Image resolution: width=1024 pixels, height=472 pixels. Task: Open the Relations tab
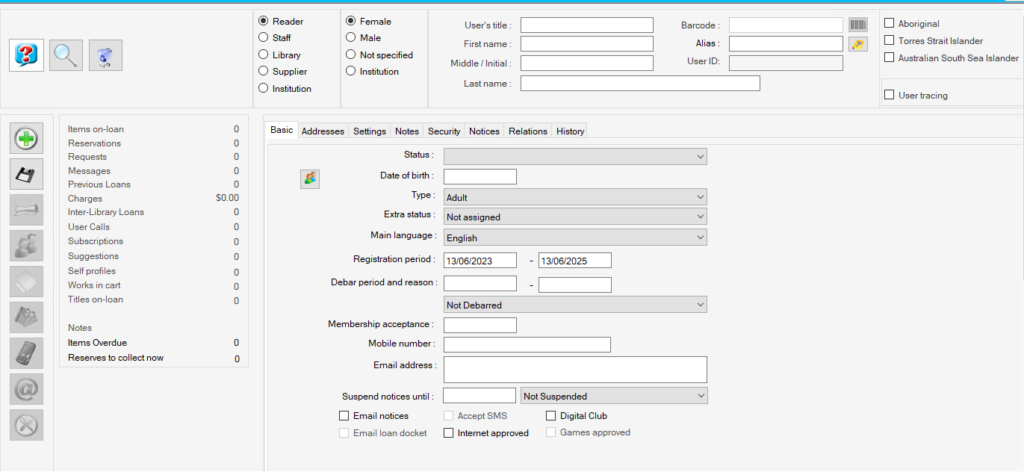pos(528,131)
